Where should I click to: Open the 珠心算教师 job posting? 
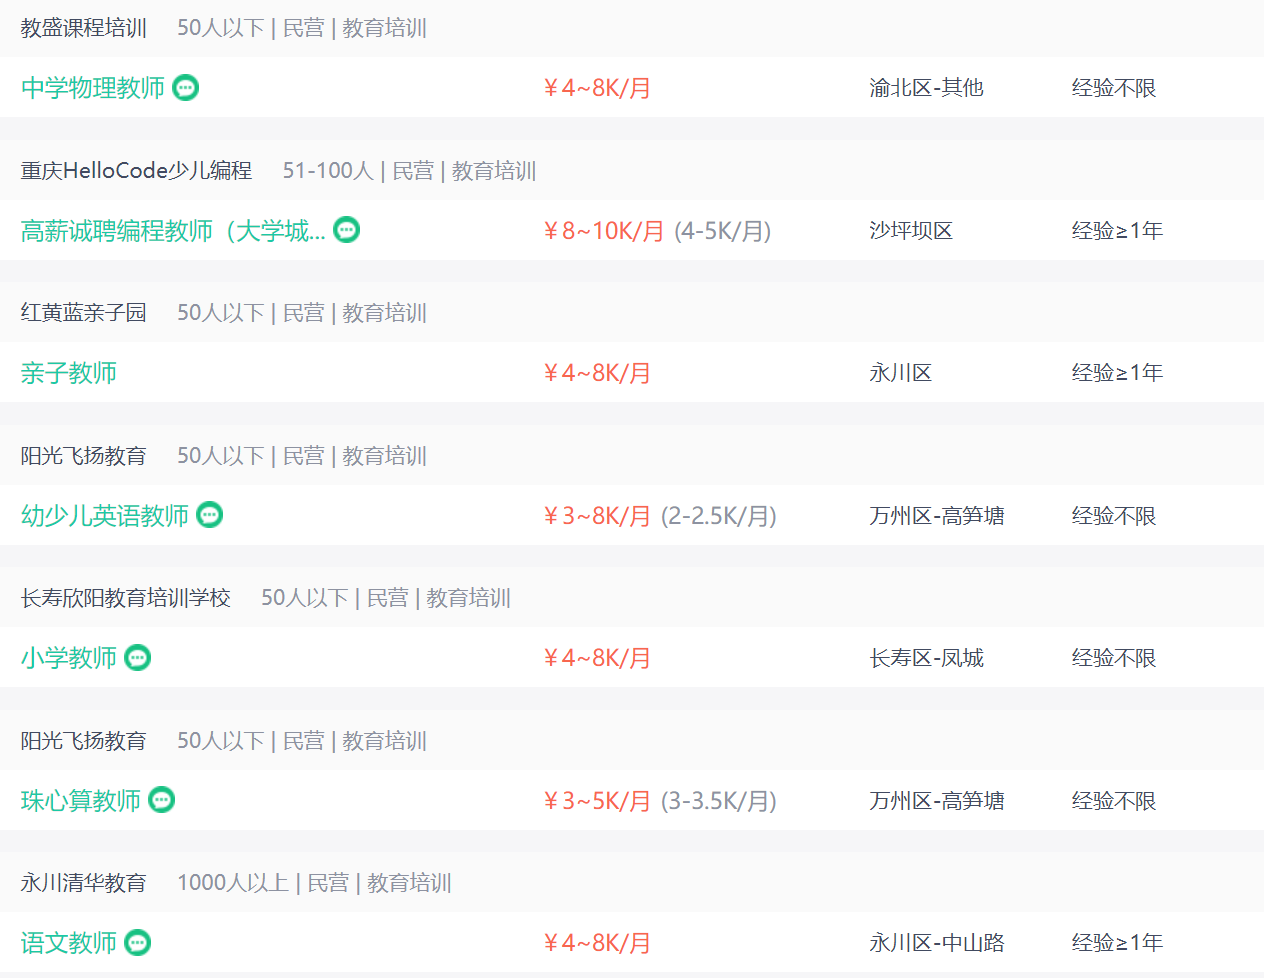tap(81, 801)
